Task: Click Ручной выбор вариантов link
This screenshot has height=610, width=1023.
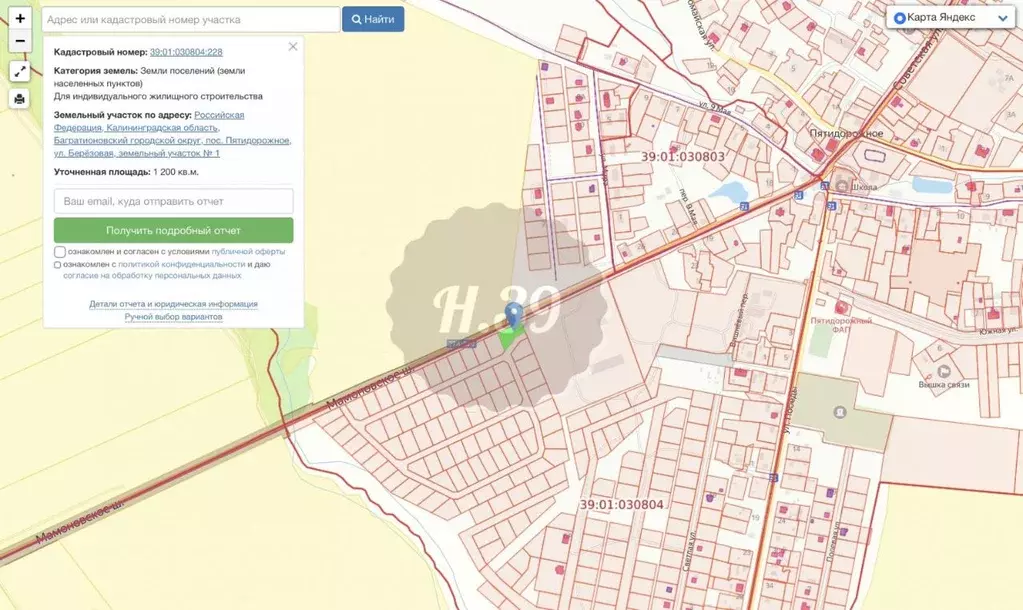Action: 173,317
